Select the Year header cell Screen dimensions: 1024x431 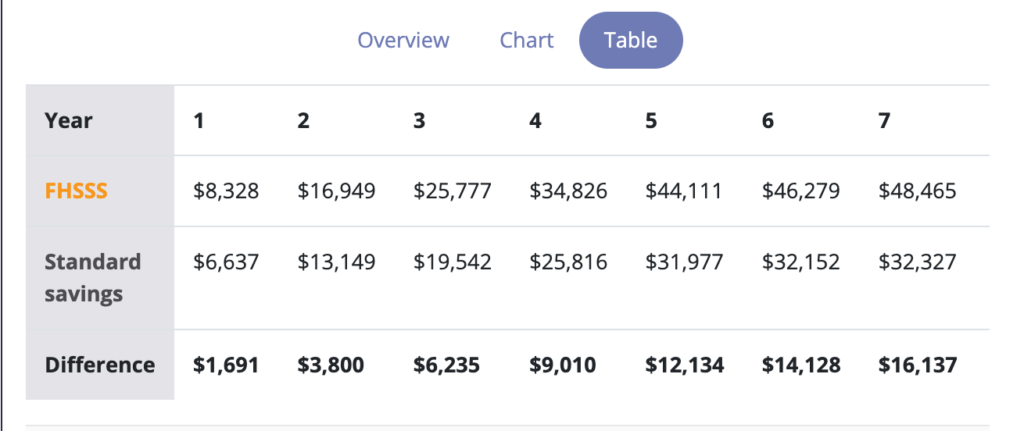(x=69, y=121)
